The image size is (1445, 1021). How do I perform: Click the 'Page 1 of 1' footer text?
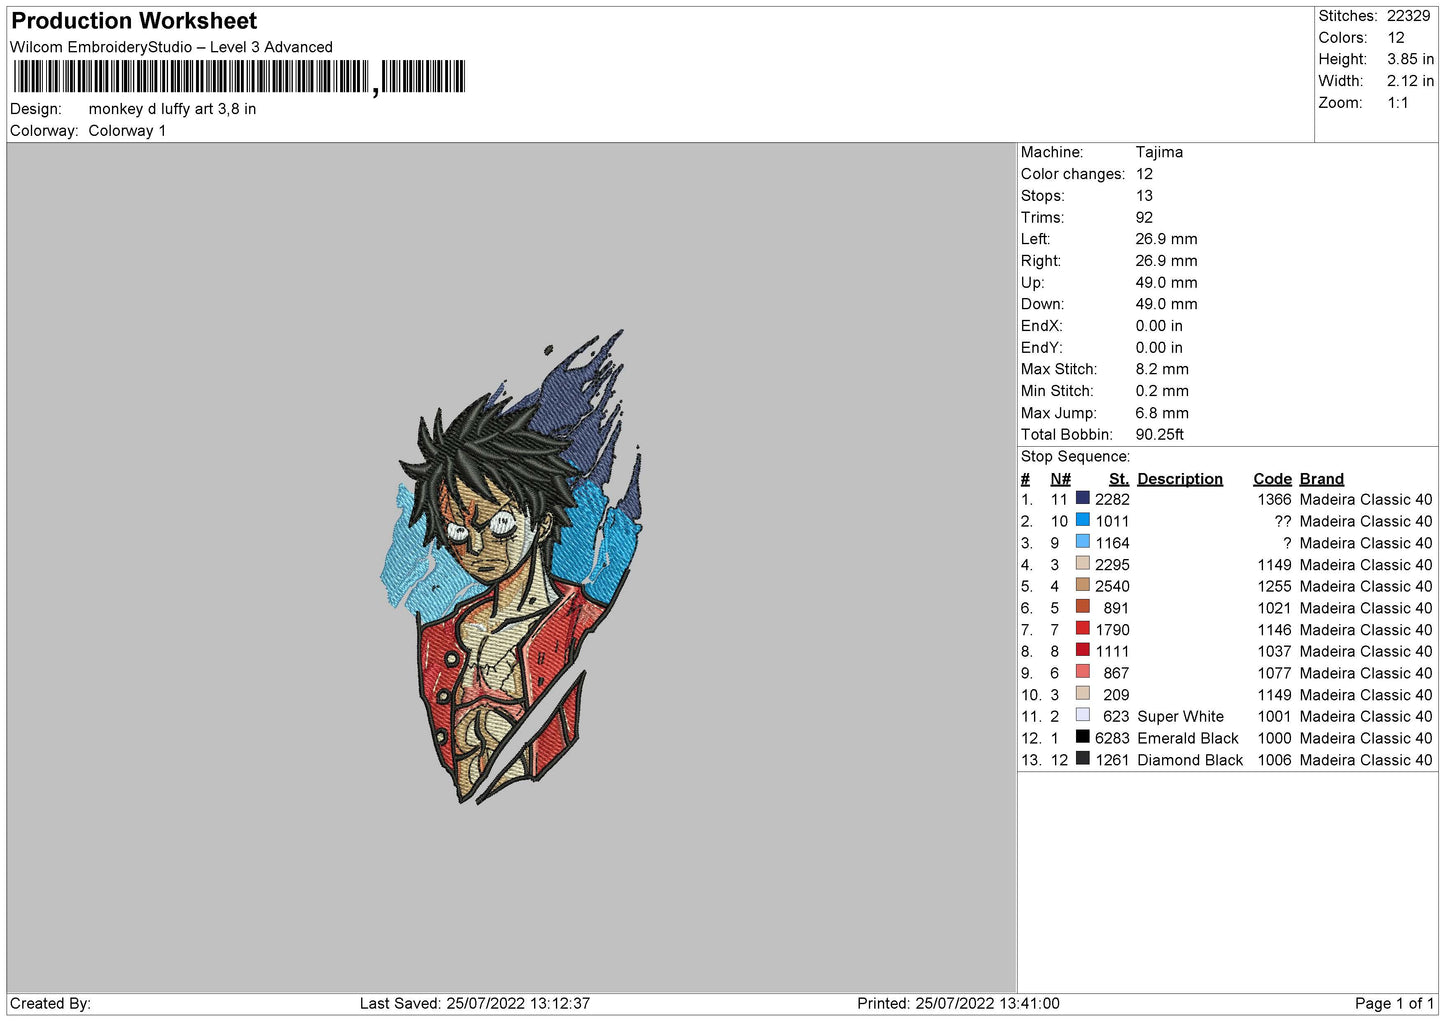click(1393, 1003)
